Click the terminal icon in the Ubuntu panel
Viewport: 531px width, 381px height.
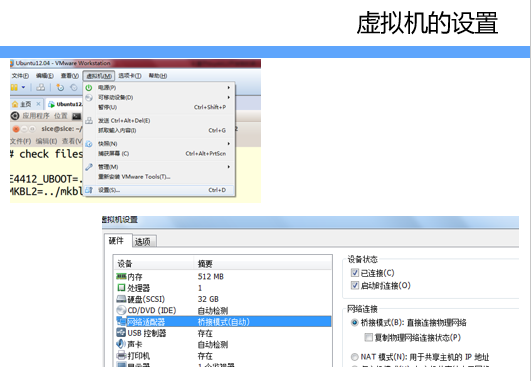point(77,116)
